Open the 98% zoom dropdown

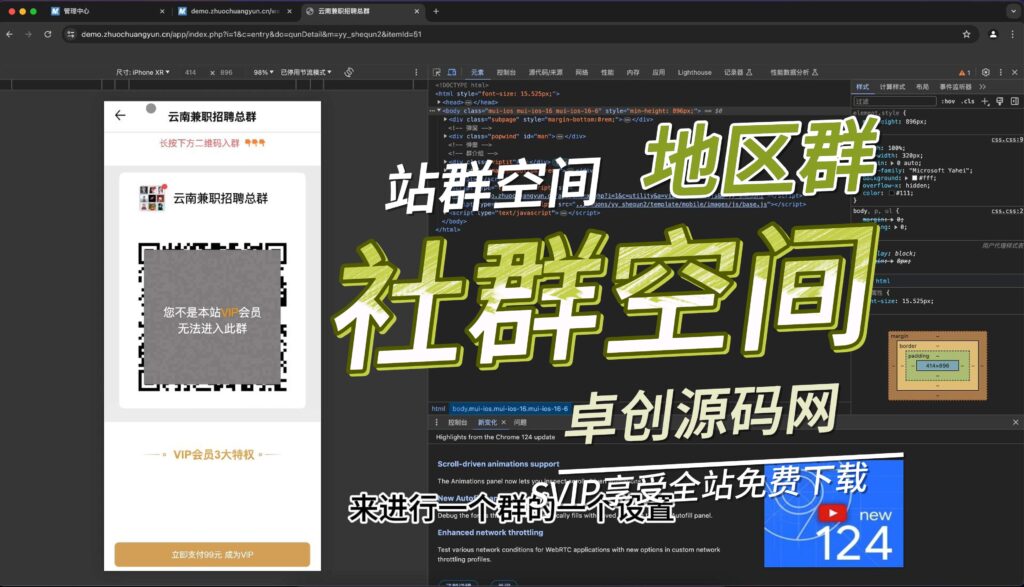263,72
